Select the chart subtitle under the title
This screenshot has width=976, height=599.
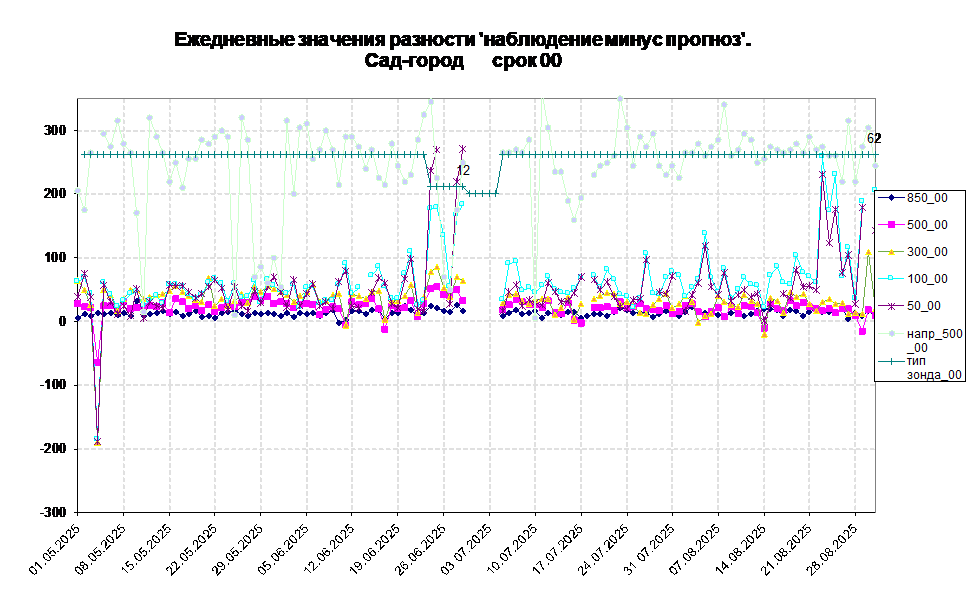click(465, 61)
